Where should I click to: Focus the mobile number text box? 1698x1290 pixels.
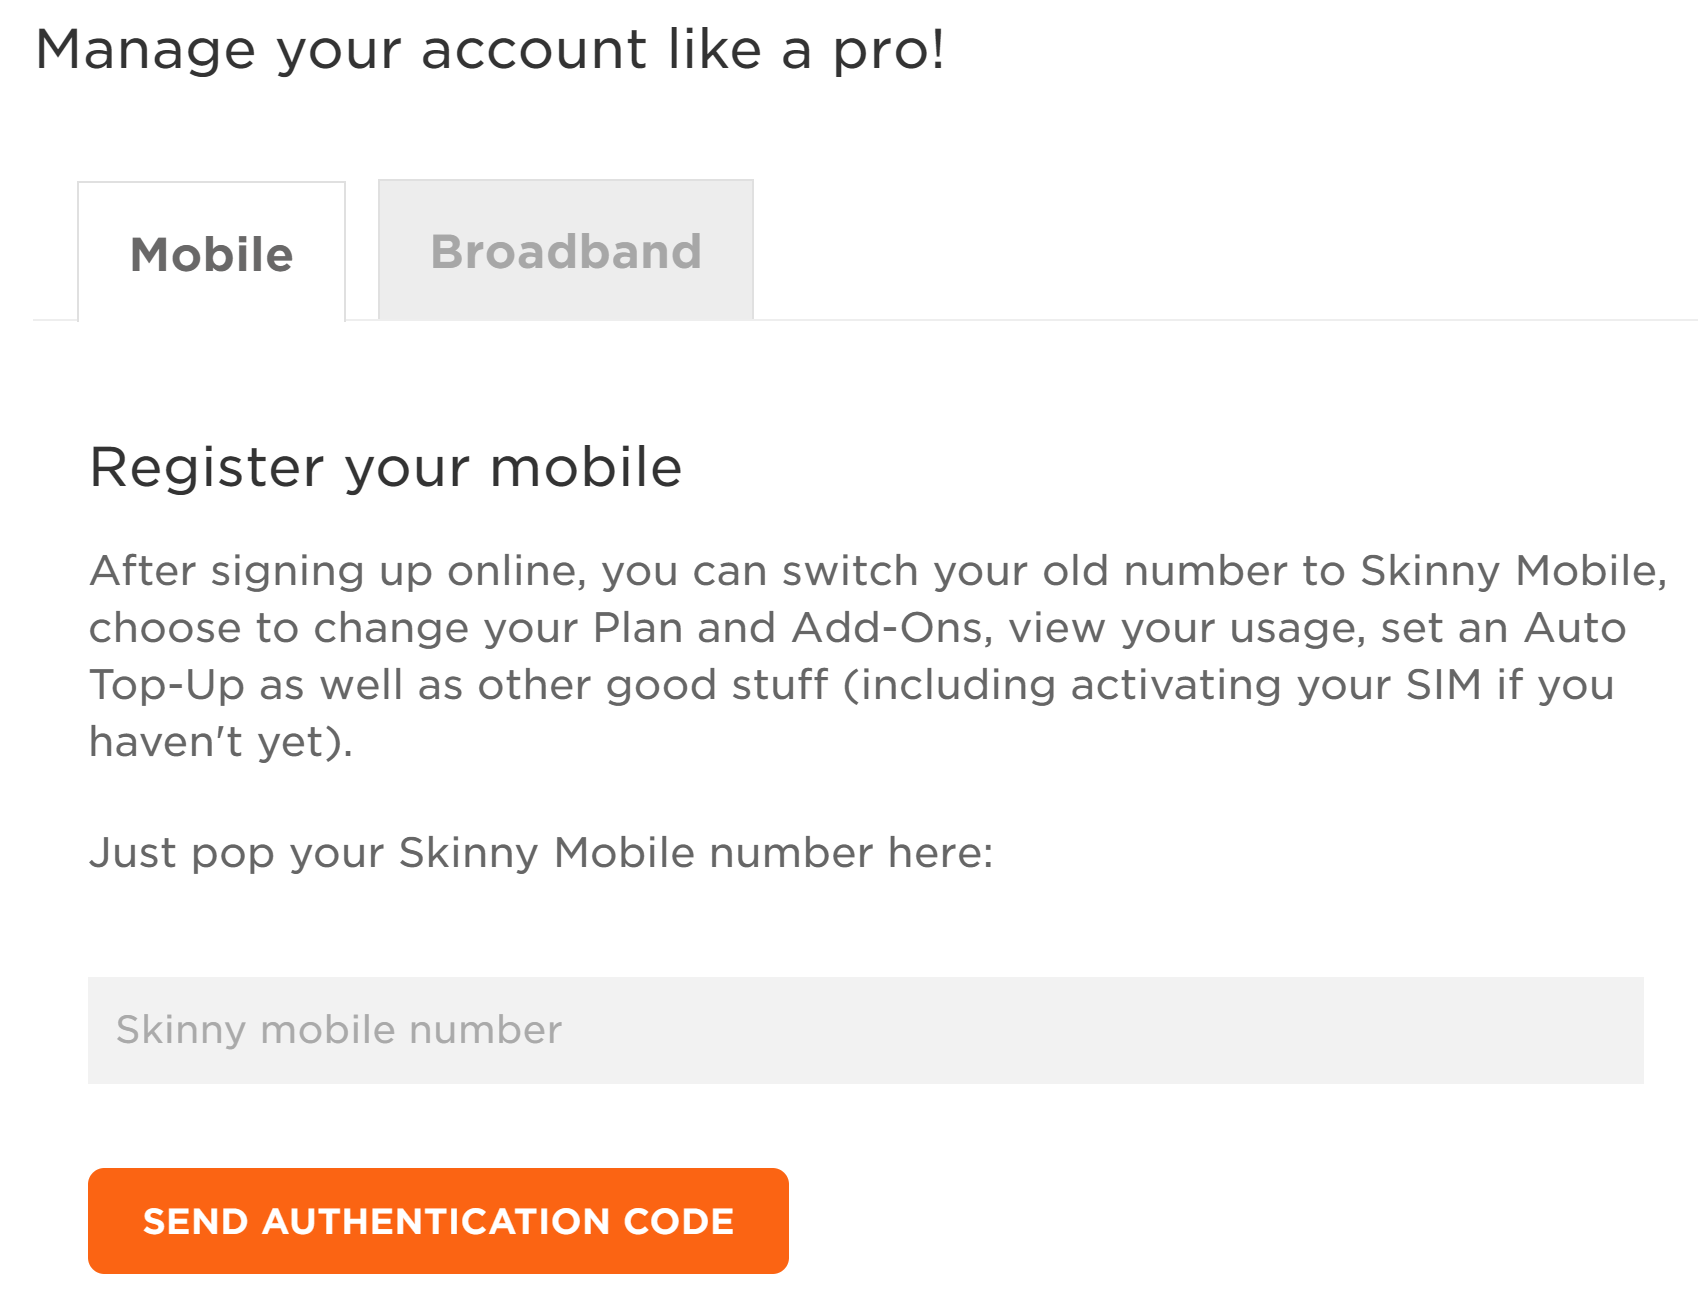(x=865, y=1030)
